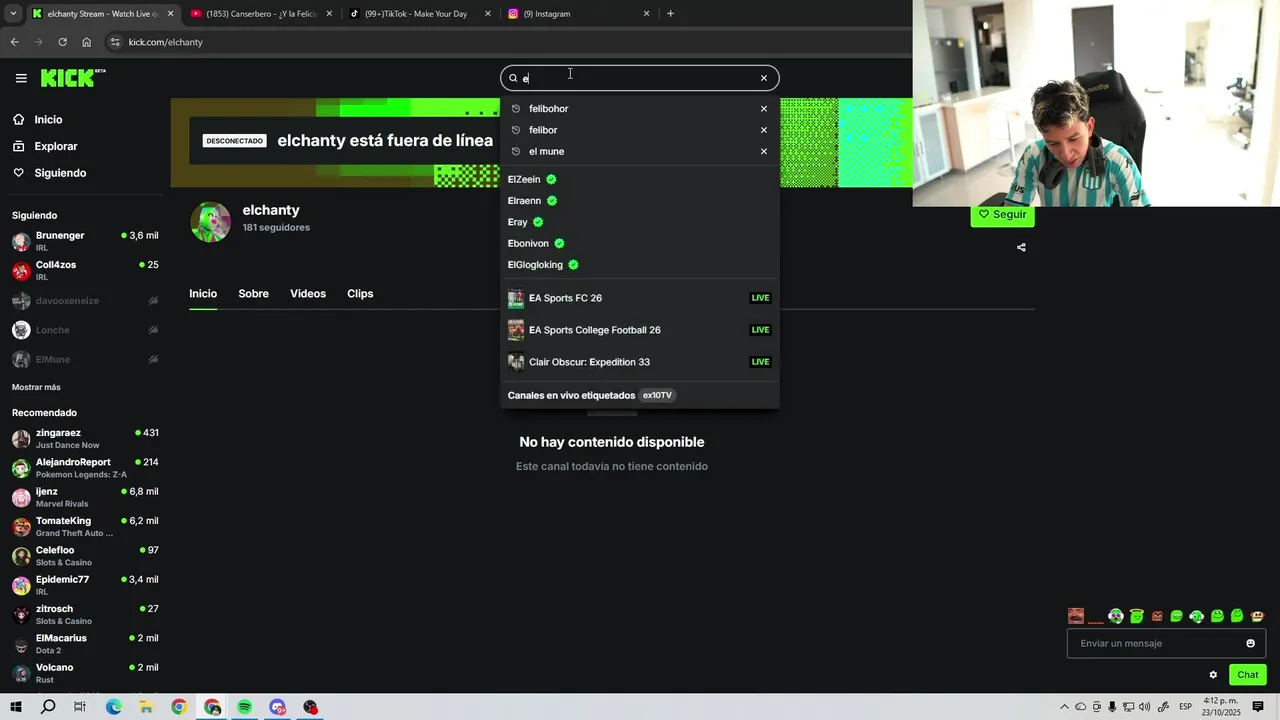Open Brunenger followed channel
1280x720 pixels.
point(85,241)
